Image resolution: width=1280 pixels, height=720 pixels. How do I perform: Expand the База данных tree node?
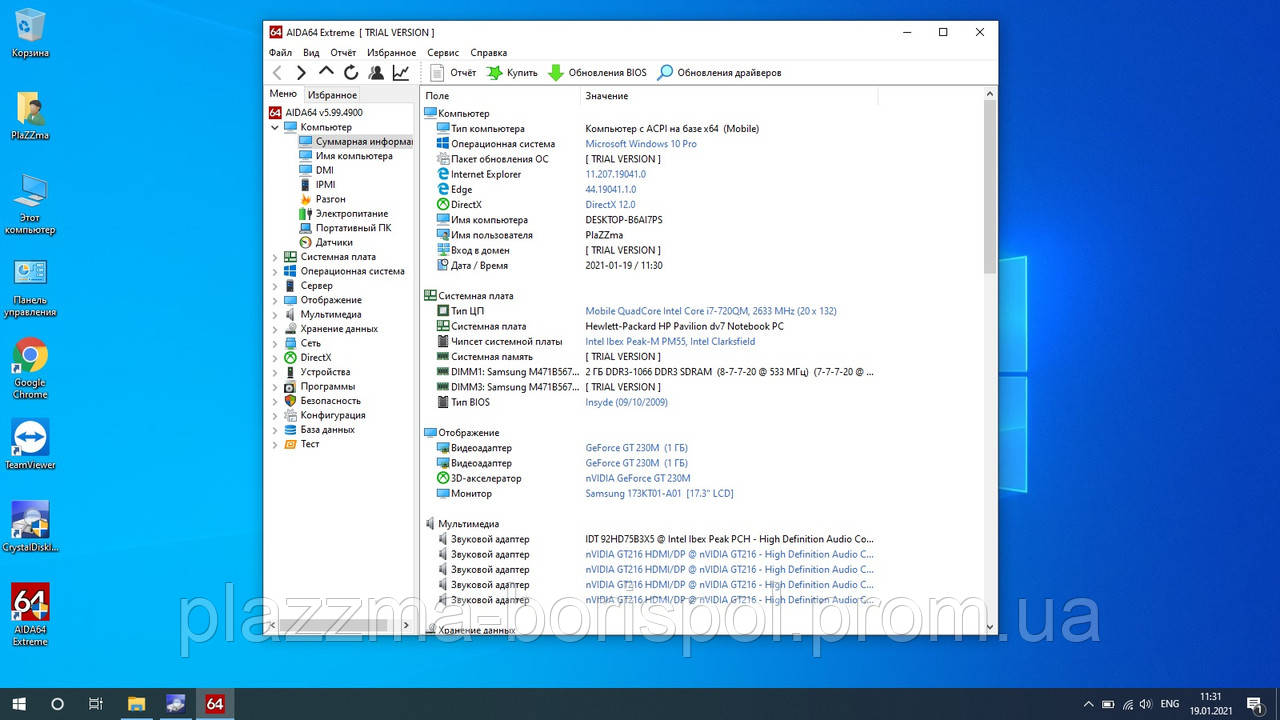[275, 429]
